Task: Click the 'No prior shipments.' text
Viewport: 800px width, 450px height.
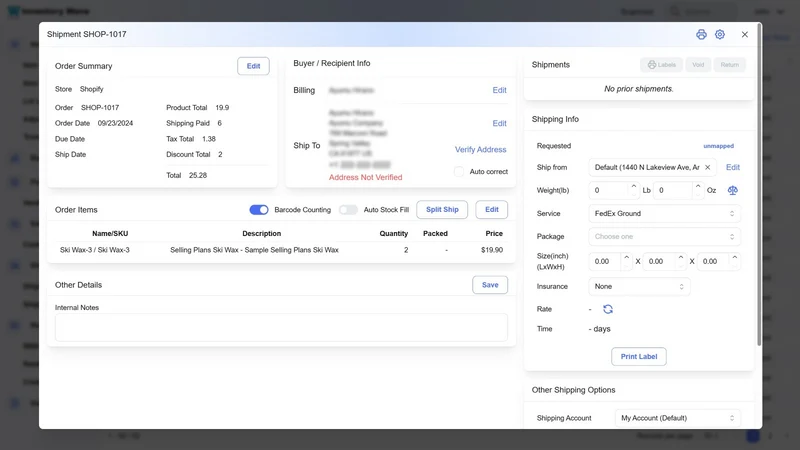Action: click(x=639, y=89)
